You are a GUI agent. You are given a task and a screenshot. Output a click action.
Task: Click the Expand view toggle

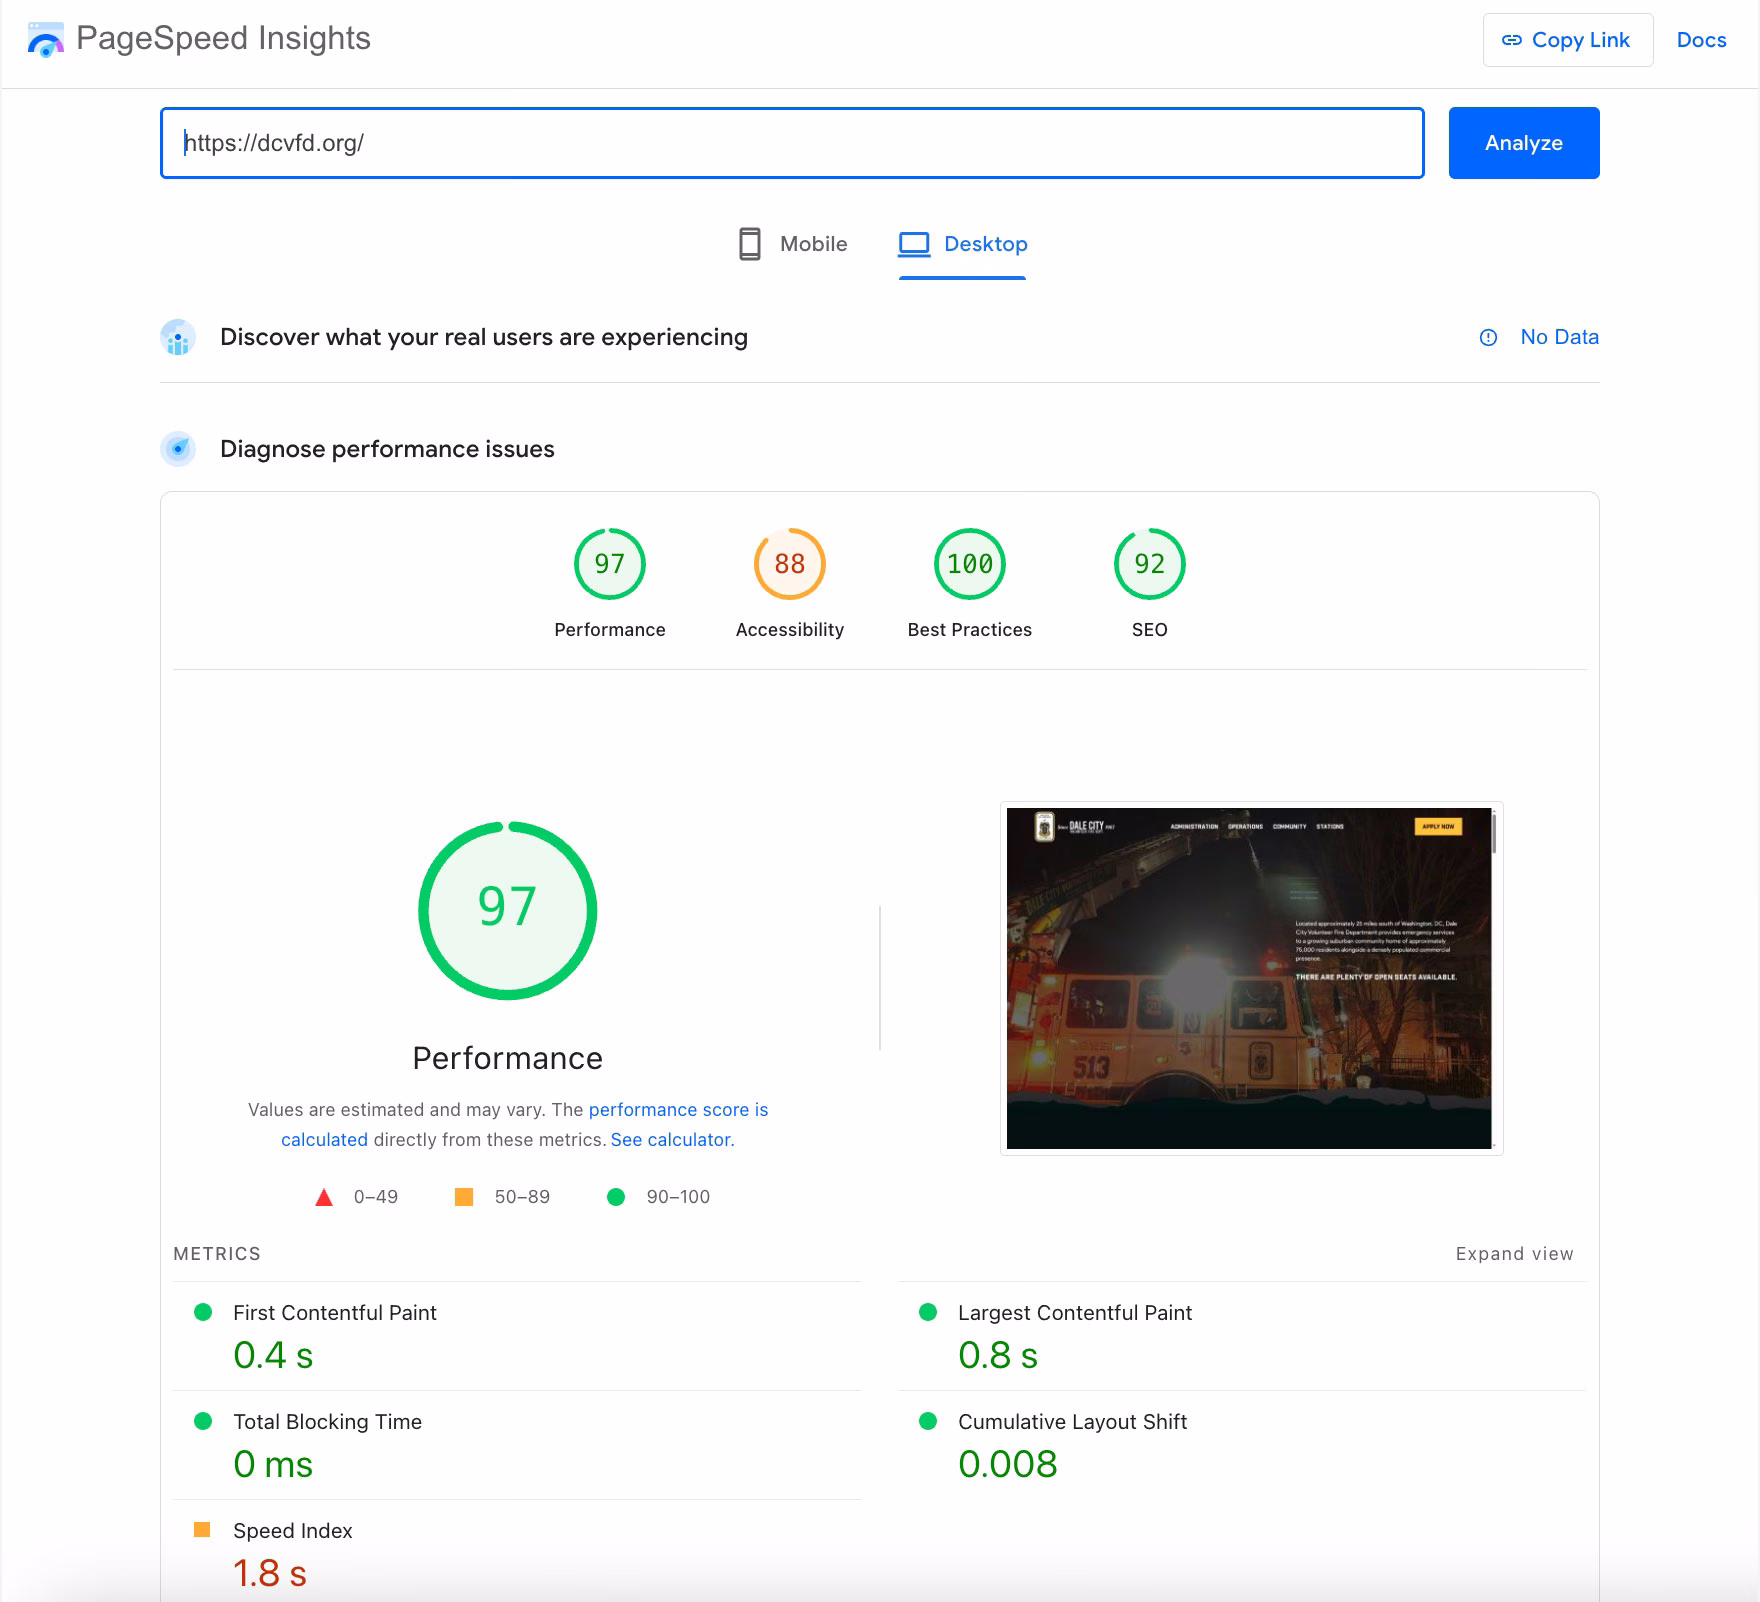coord(1515,1254)
